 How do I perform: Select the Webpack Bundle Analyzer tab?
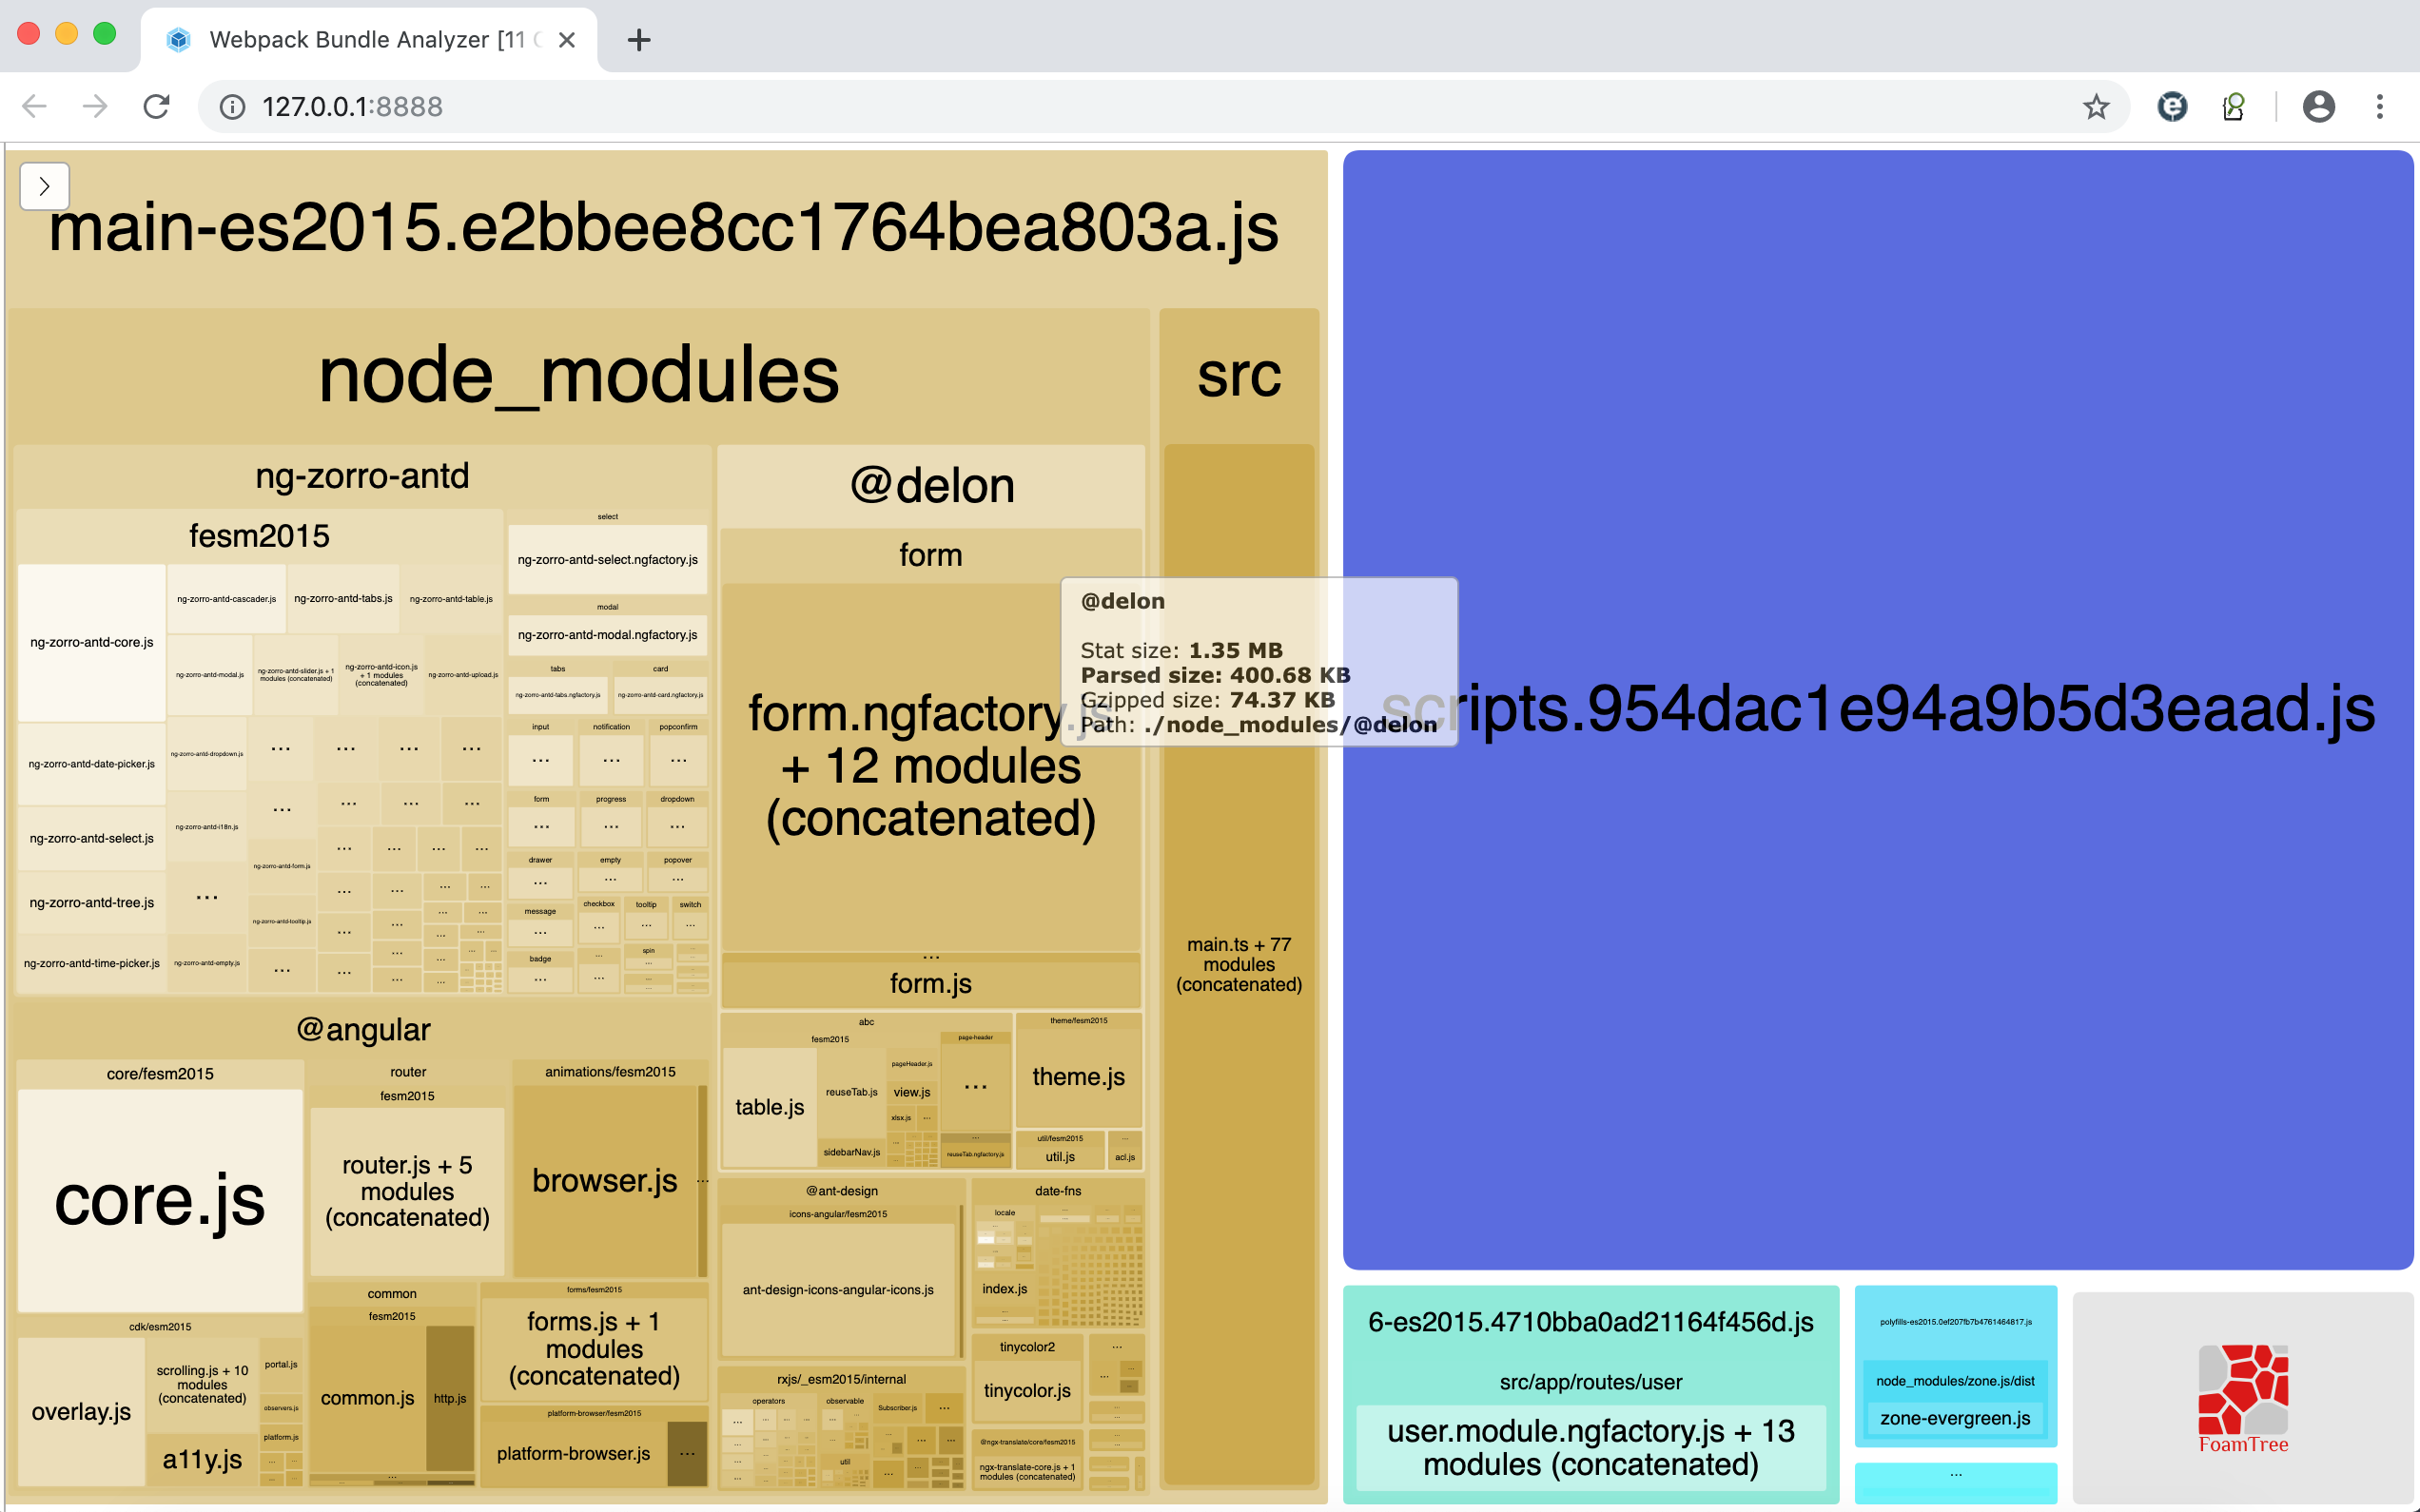(369, 40)
